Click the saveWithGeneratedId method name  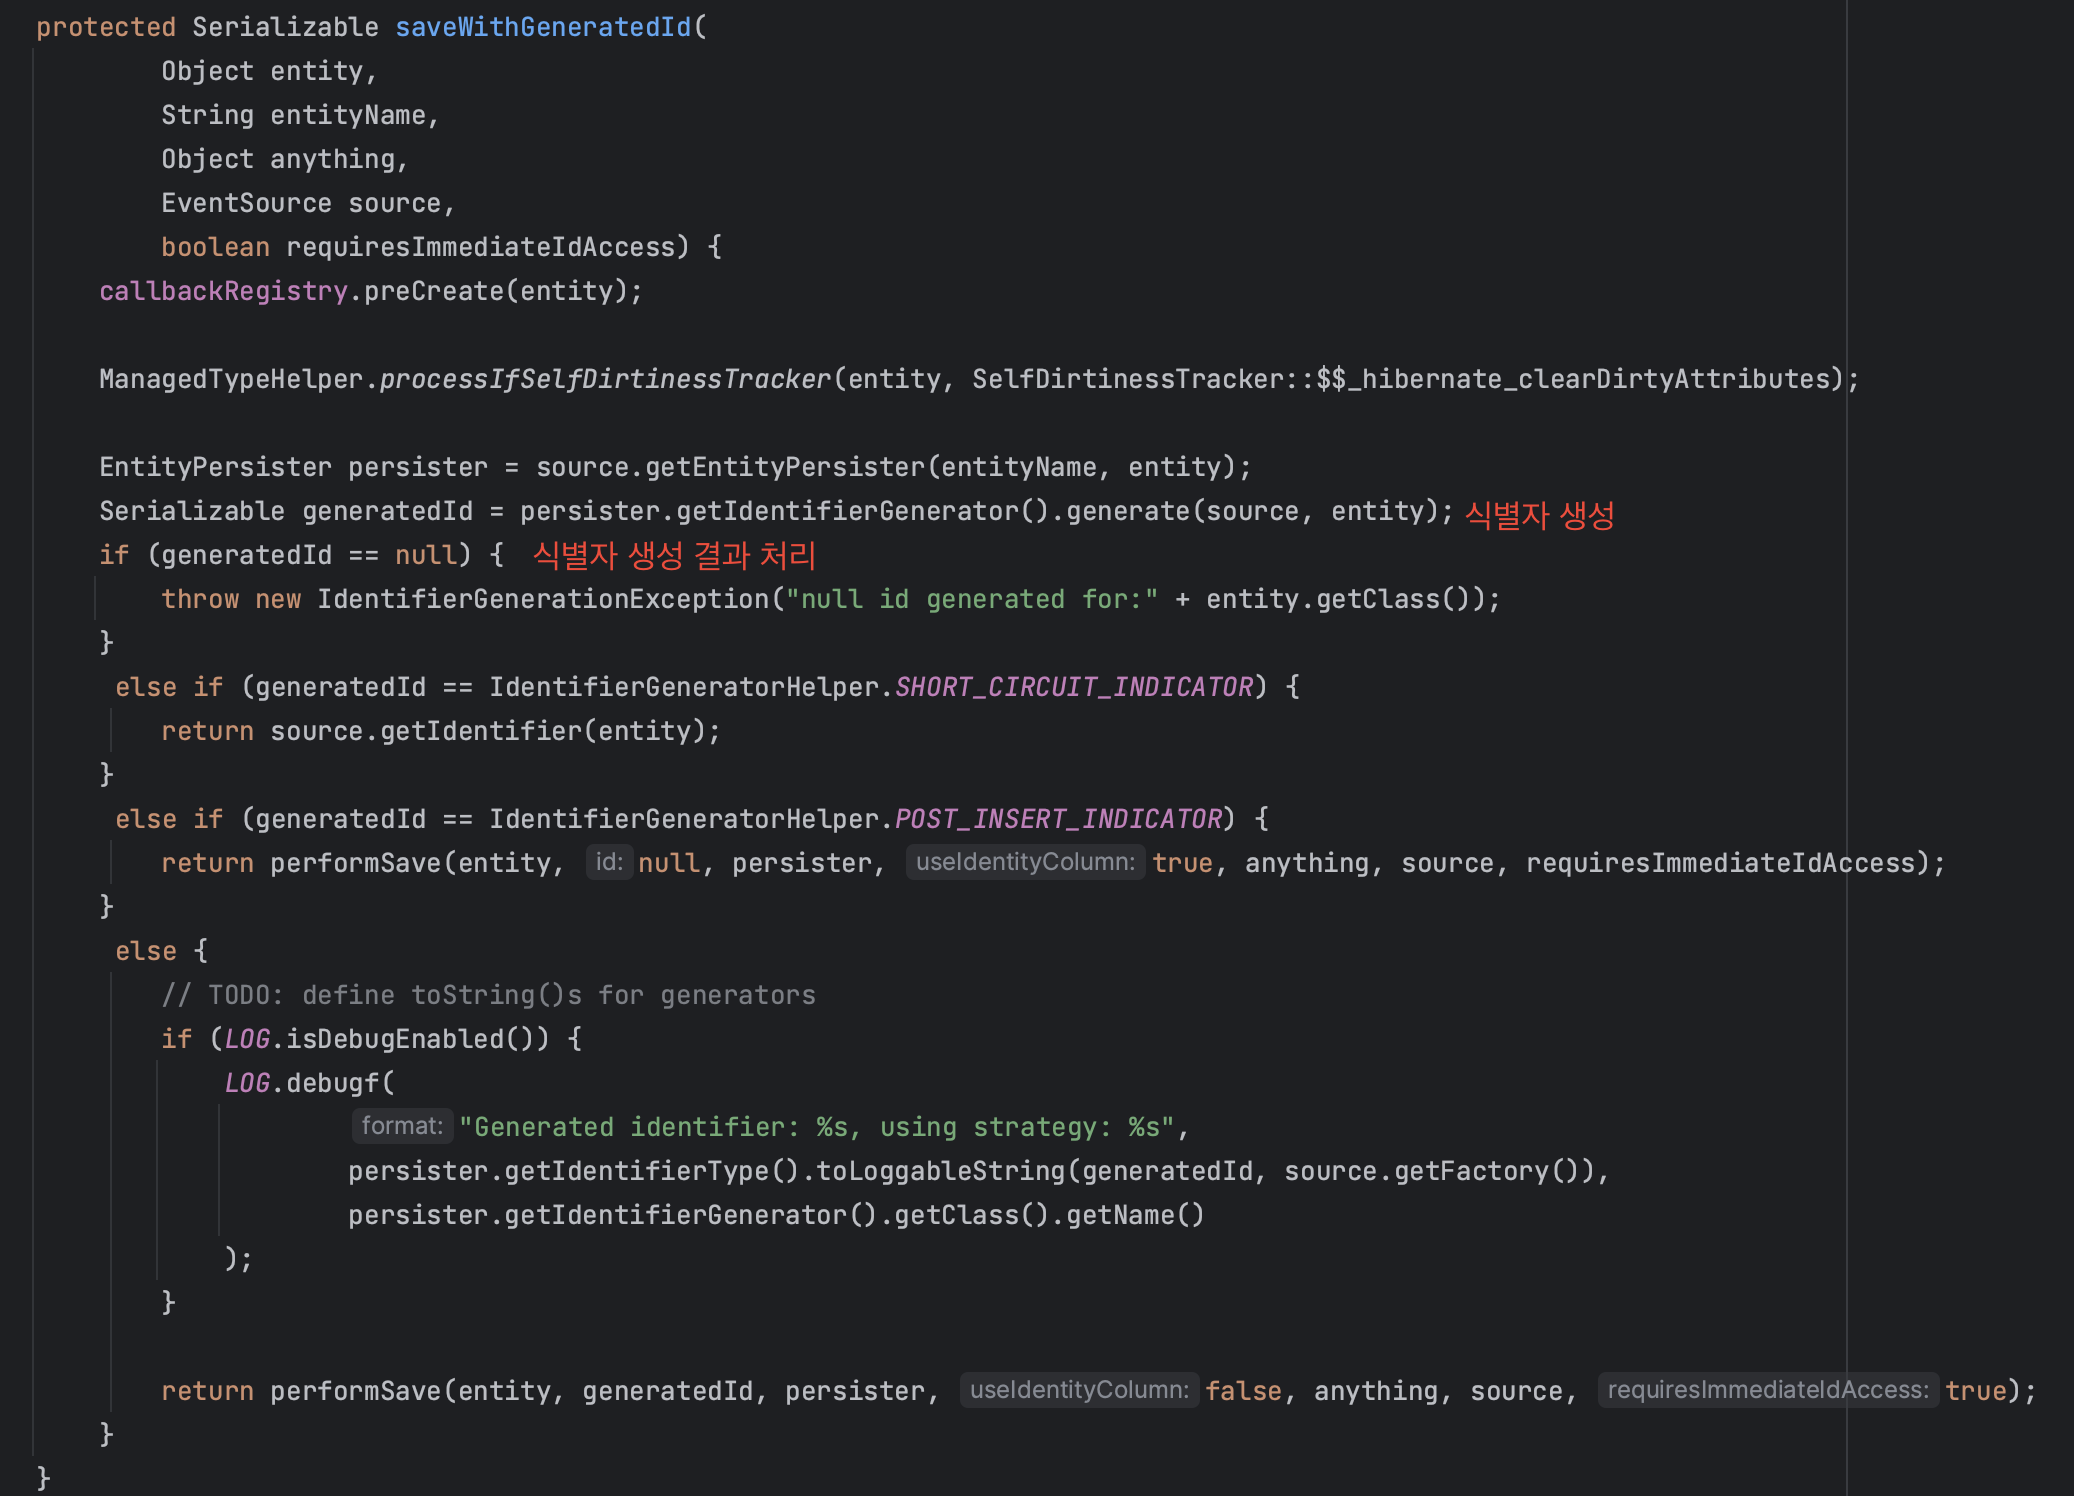pyautogui.click(x=543, y=27)
